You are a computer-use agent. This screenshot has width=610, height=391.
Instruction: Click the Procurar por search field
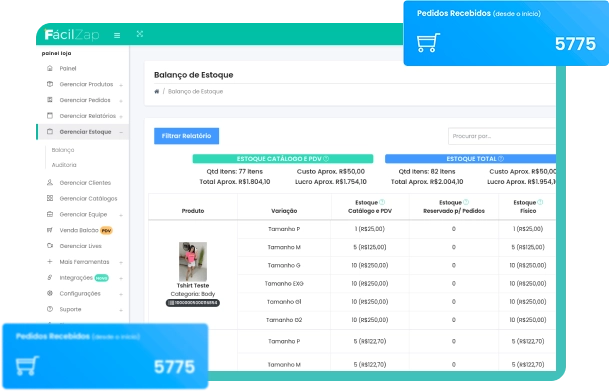[x=502, y=136]
